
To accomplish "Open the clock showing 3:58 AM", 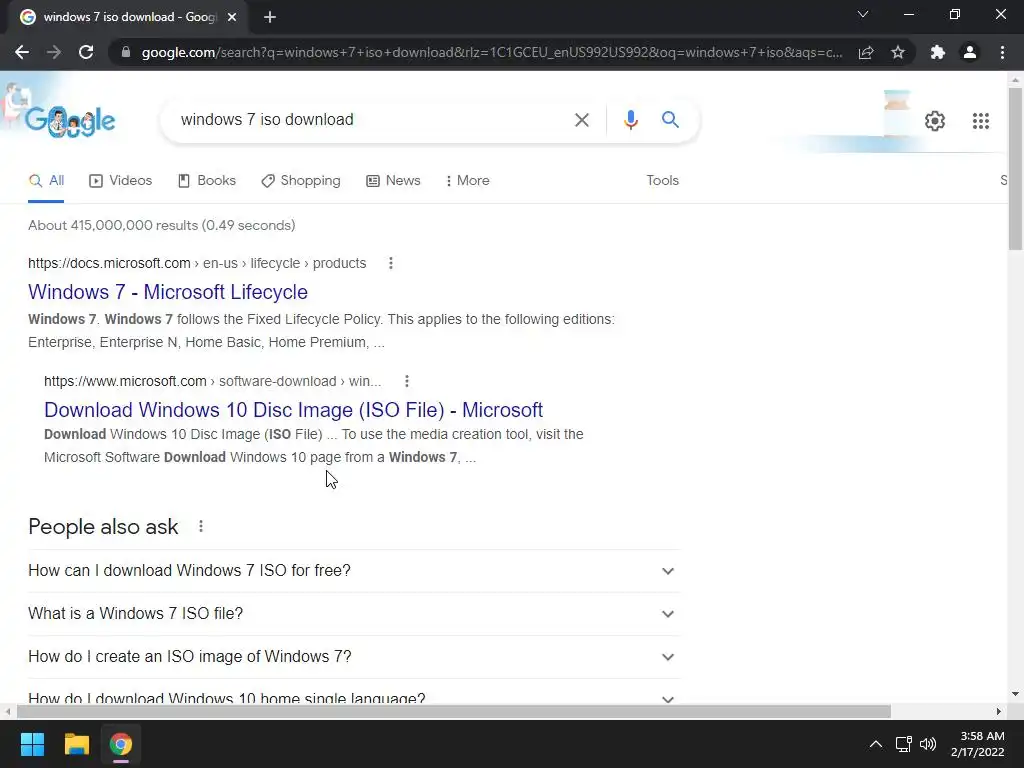I will pos(978,744).
